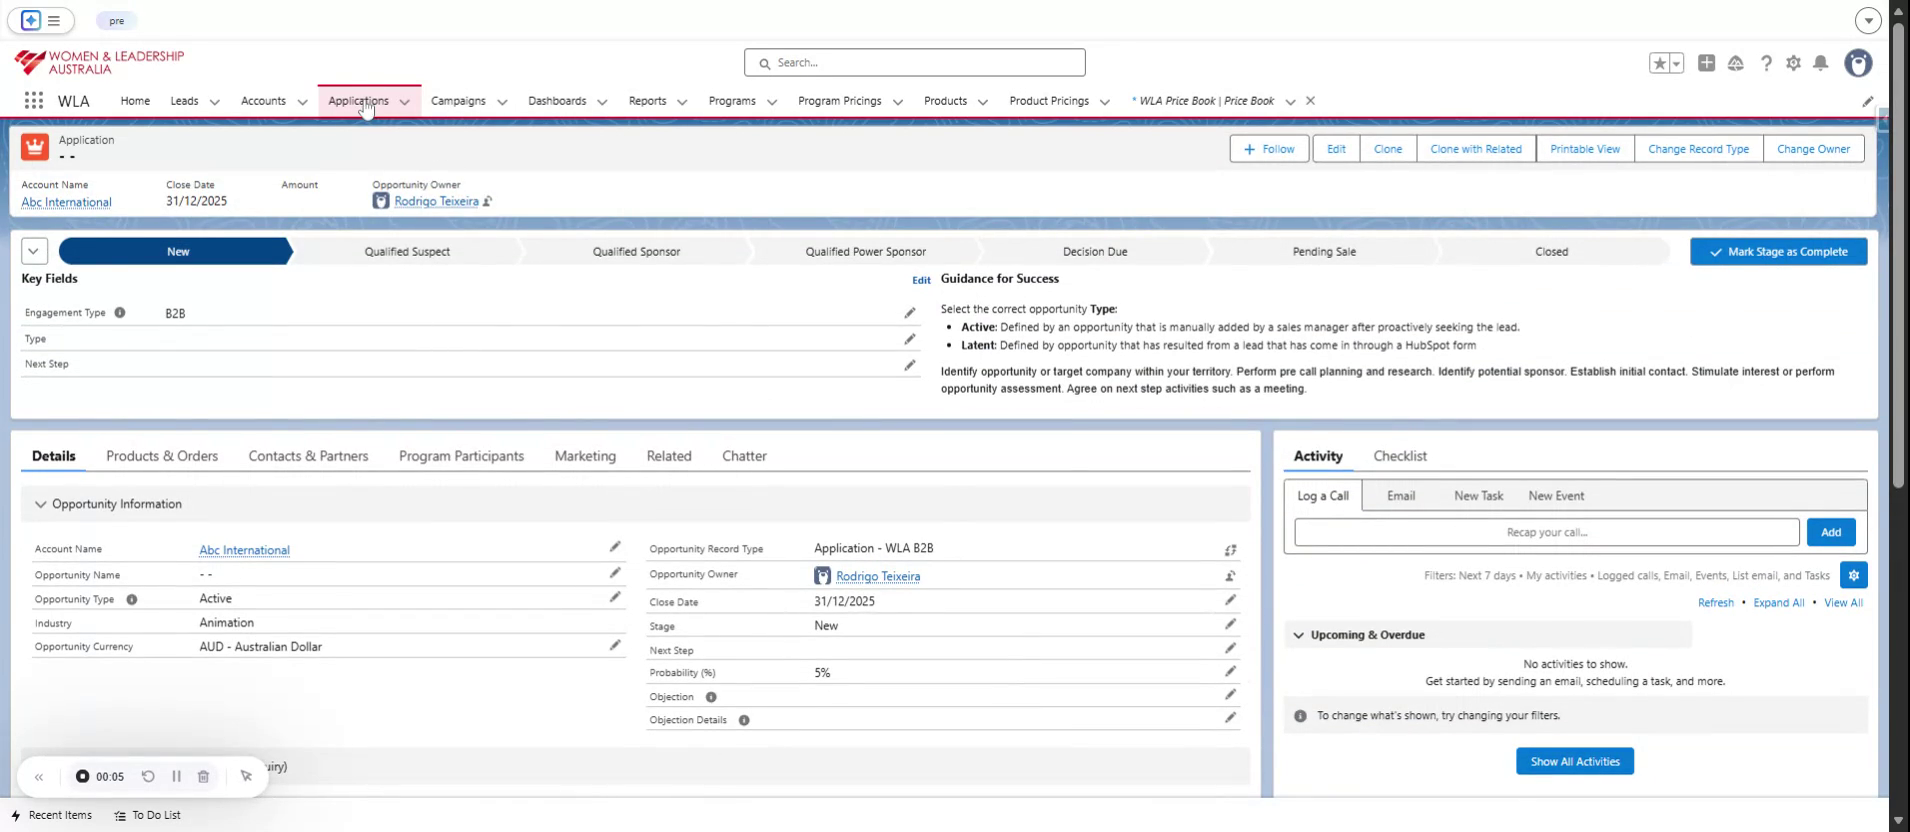Open To Do List utility item
Screen dimensions: 1910x832
pos(147,816)
